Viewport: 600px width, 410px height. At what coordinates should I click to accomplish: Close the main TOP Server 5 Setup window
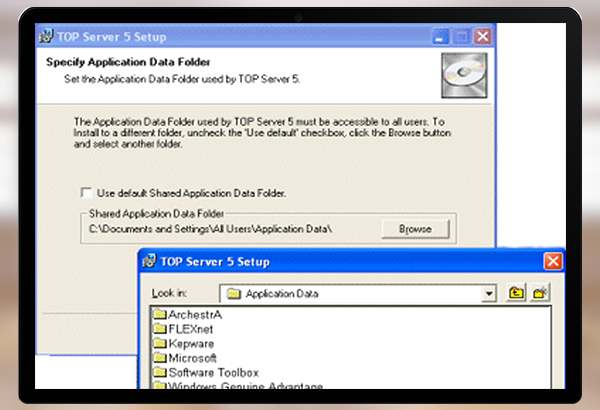(483, 38)
